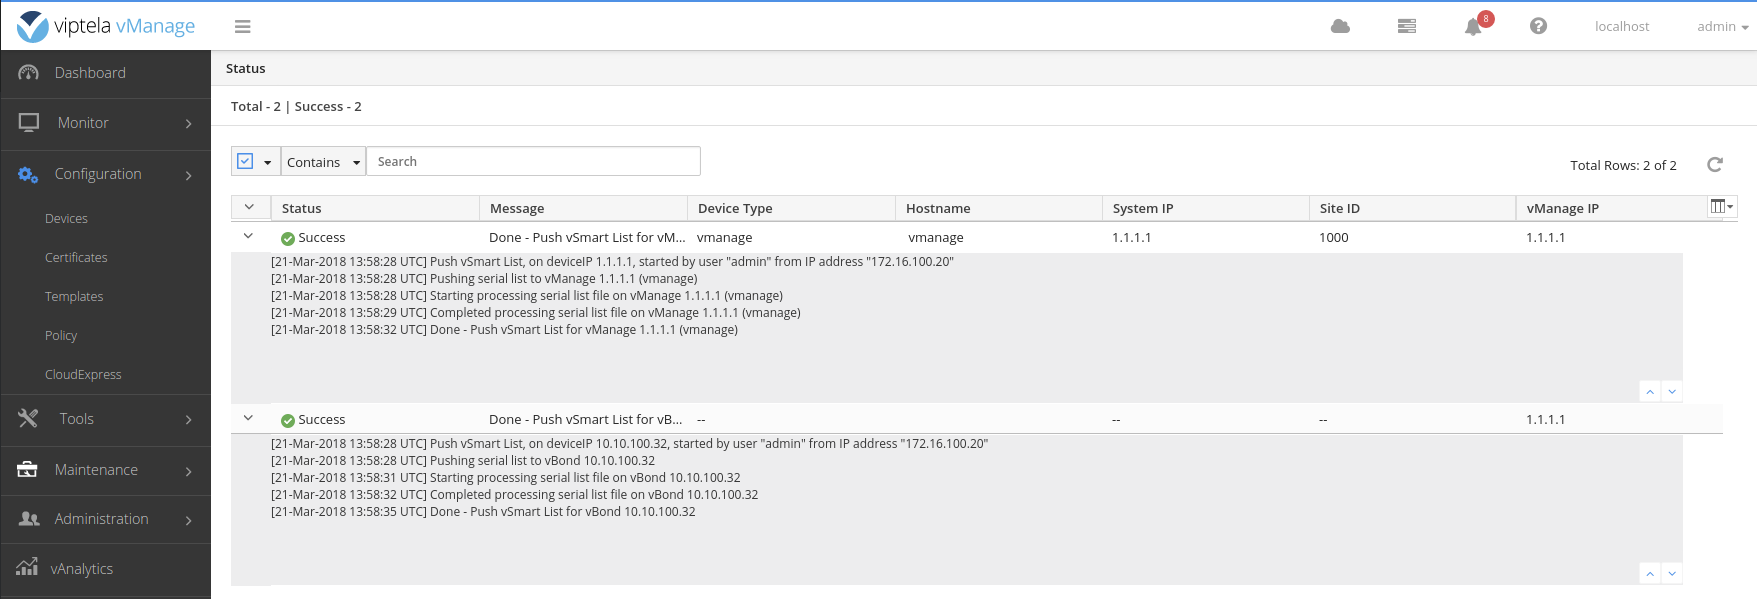
Task: Open the column chooser icon
Action: click(x=1721, y=207)
